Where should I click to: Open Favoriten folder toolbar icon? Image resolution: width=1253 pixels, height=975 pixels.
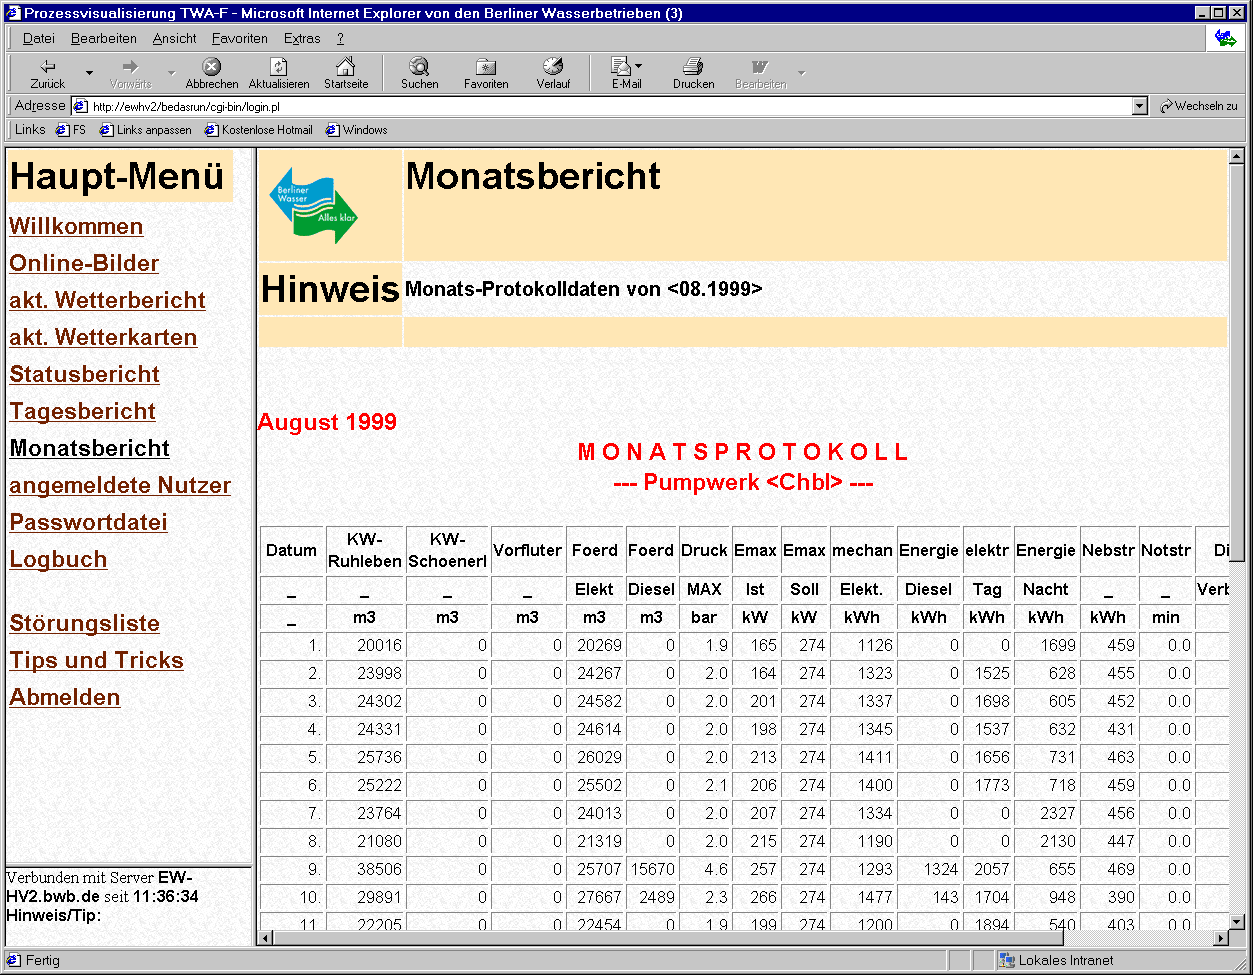pos(486,67)
